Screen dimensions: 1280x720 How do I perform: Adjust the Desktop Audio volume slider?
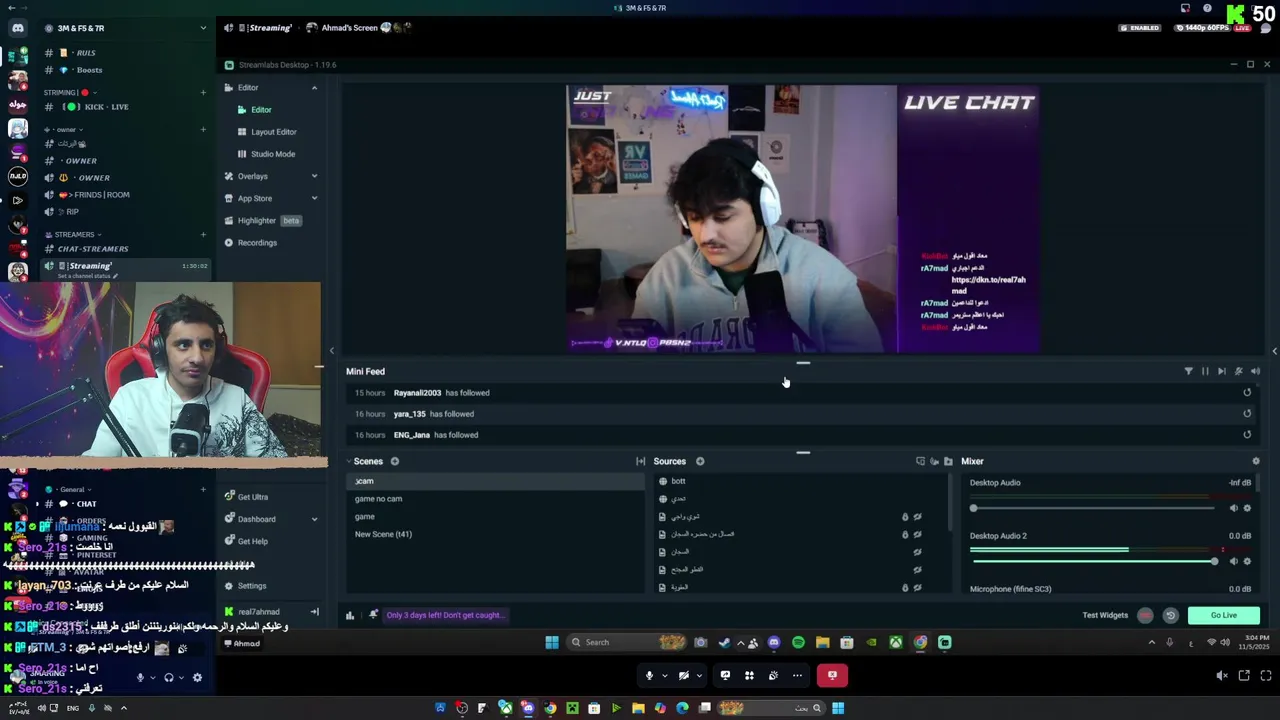pyautogui.click(x=1094, y=508)
